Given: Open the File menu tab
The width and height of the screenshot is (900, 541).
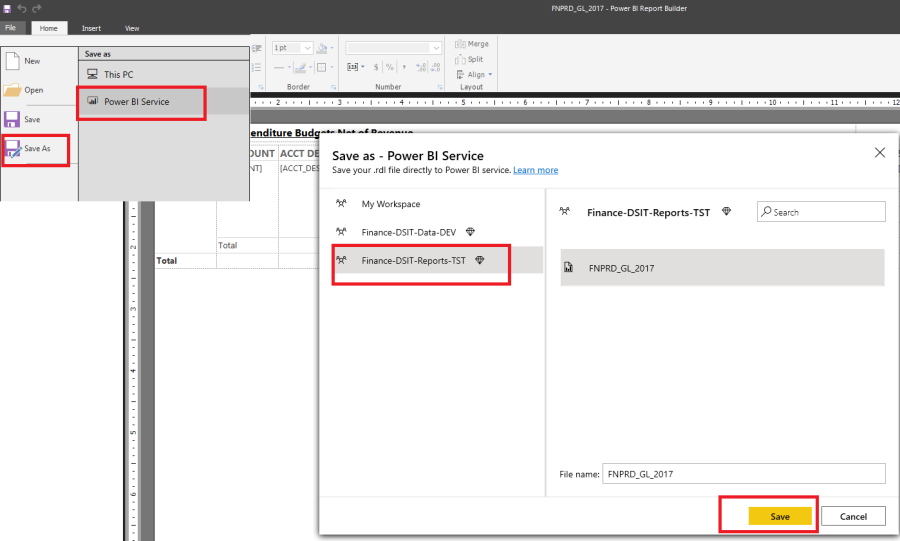Looking at the screenshot, I should [11, 28].
